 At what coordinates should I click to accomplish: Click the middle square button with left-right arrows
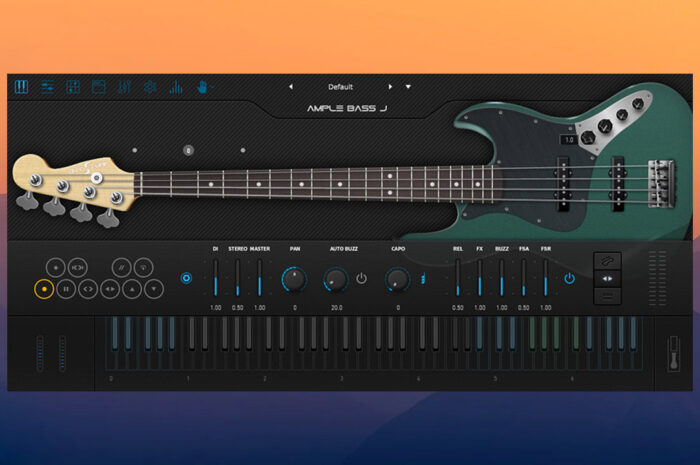(x=607, y=278)
